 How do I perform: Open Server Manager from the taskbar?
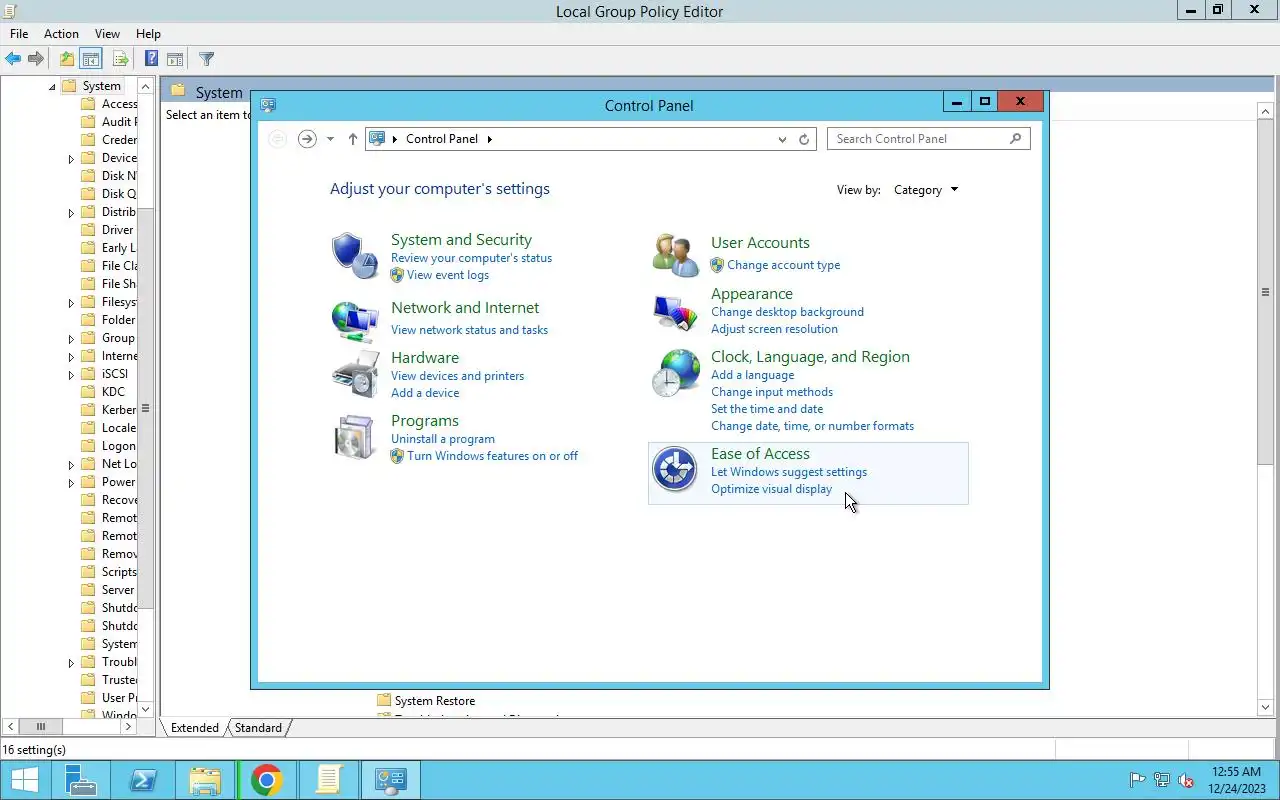[x=80, y=780]
